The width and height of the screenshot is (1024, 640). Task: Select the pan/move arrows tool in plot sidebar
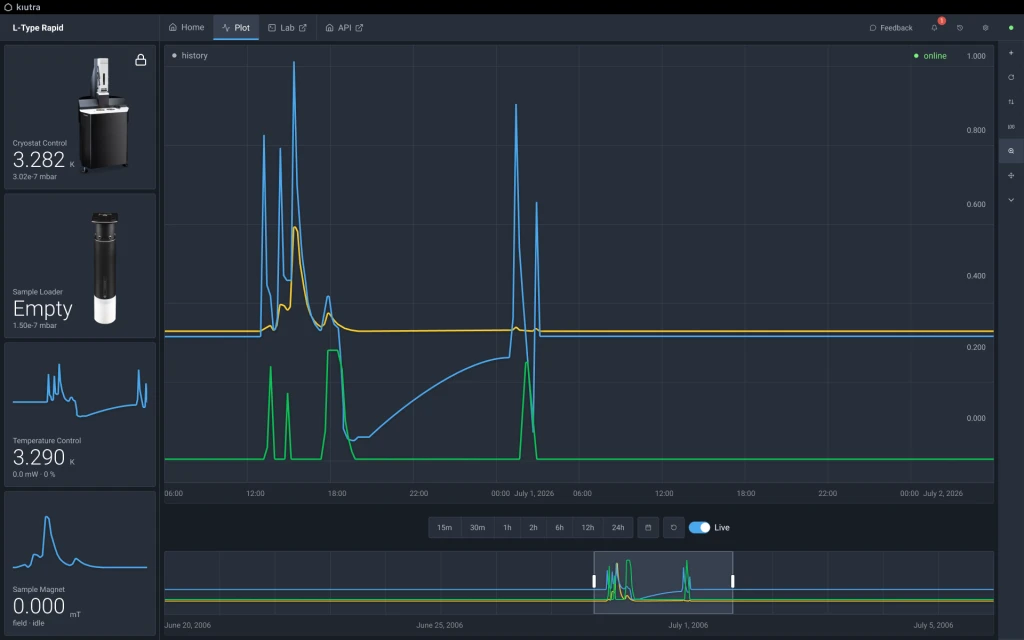coord(1011,175)
